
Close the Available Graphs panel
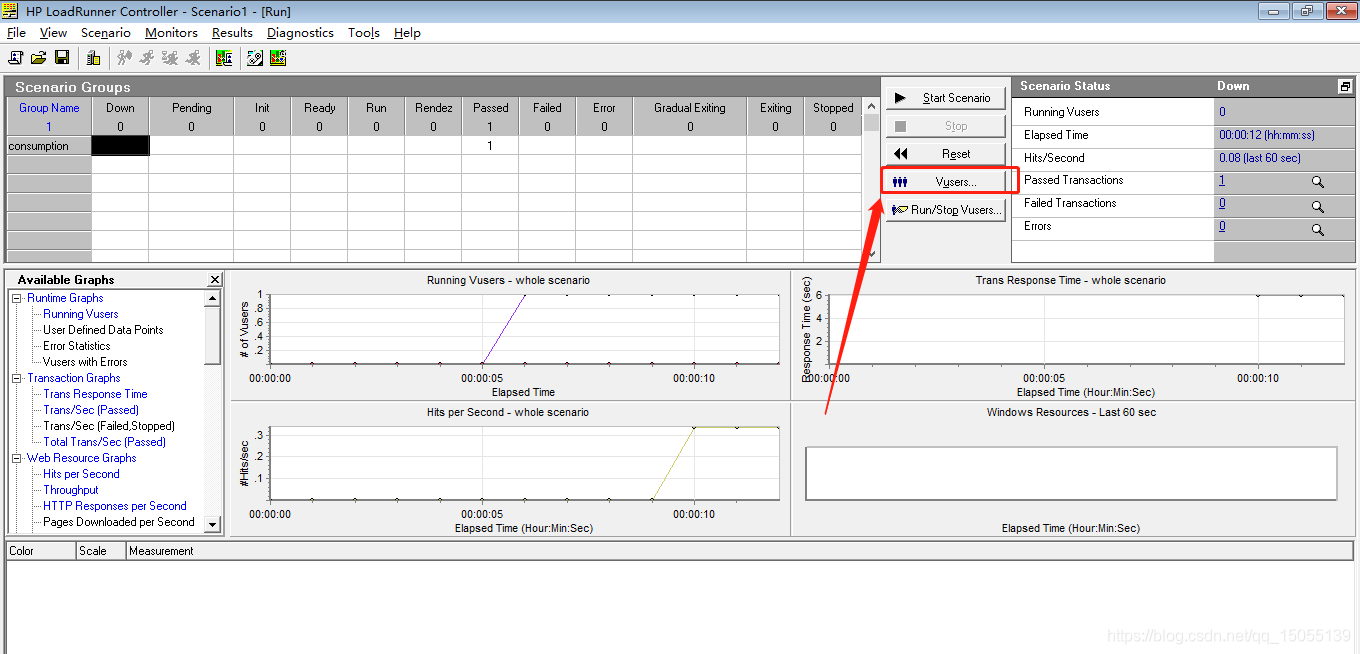(215, 280)
